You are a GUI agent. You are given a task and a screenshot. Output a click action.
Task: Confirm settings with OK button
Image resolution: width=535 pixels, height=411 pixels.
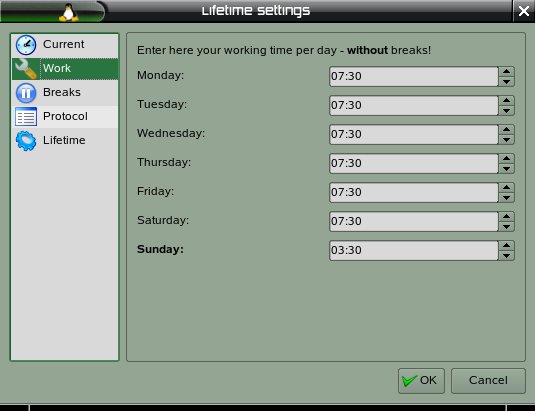[421, 381]
